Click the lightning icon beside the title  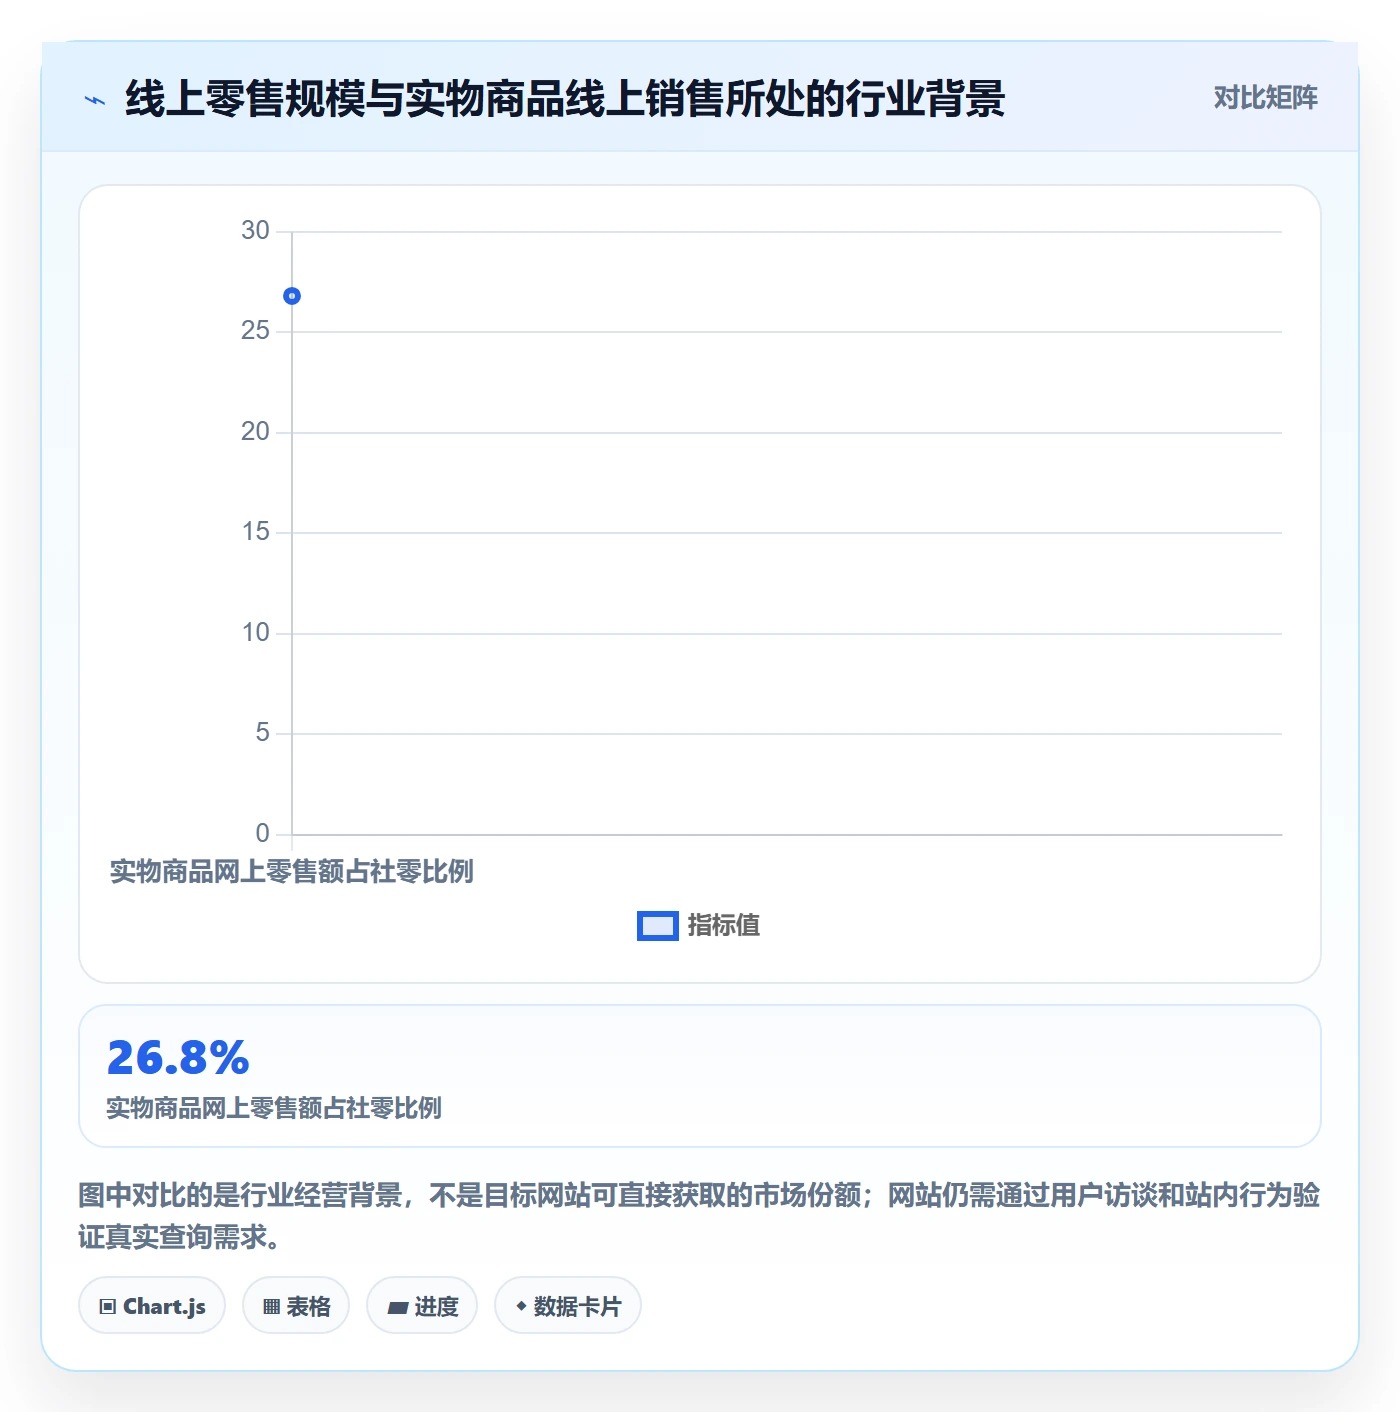[x=95, y=100]
